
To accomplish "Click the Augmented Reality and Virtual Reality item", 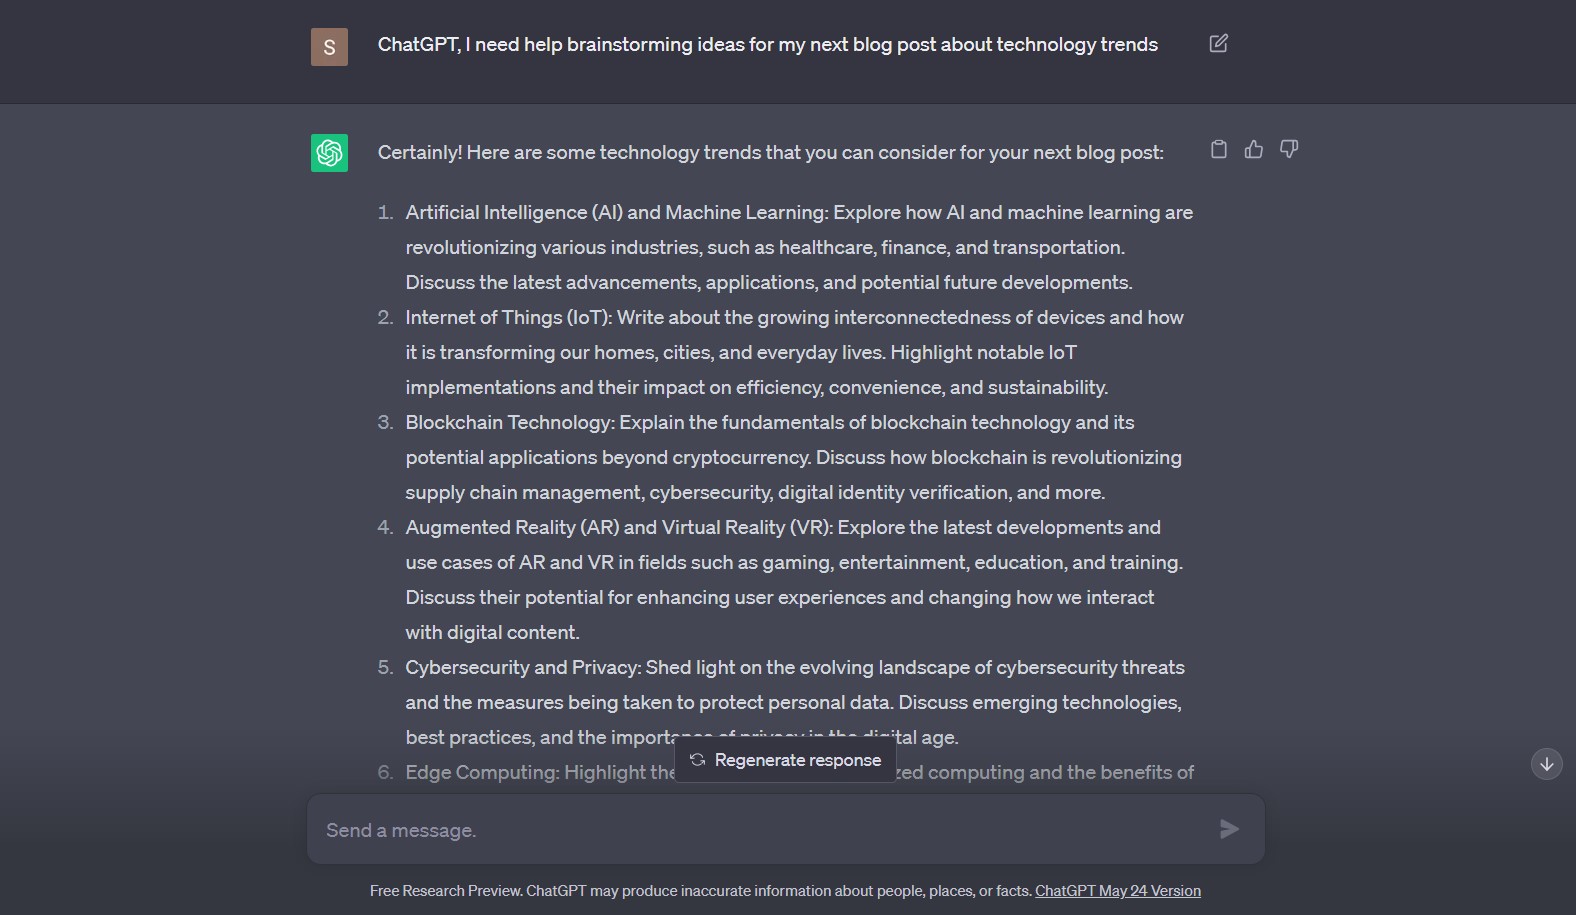I will tap(793, 580).
